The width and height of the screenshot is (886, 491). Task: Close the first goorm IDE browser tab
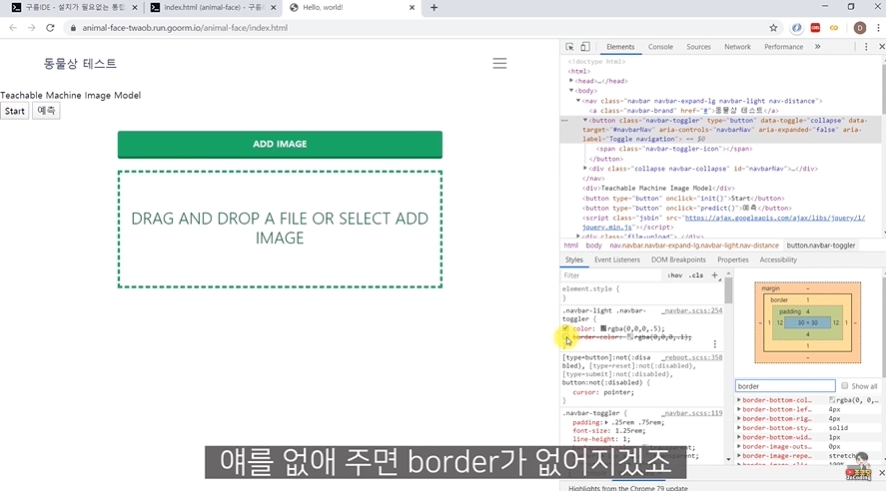[134, 7]
